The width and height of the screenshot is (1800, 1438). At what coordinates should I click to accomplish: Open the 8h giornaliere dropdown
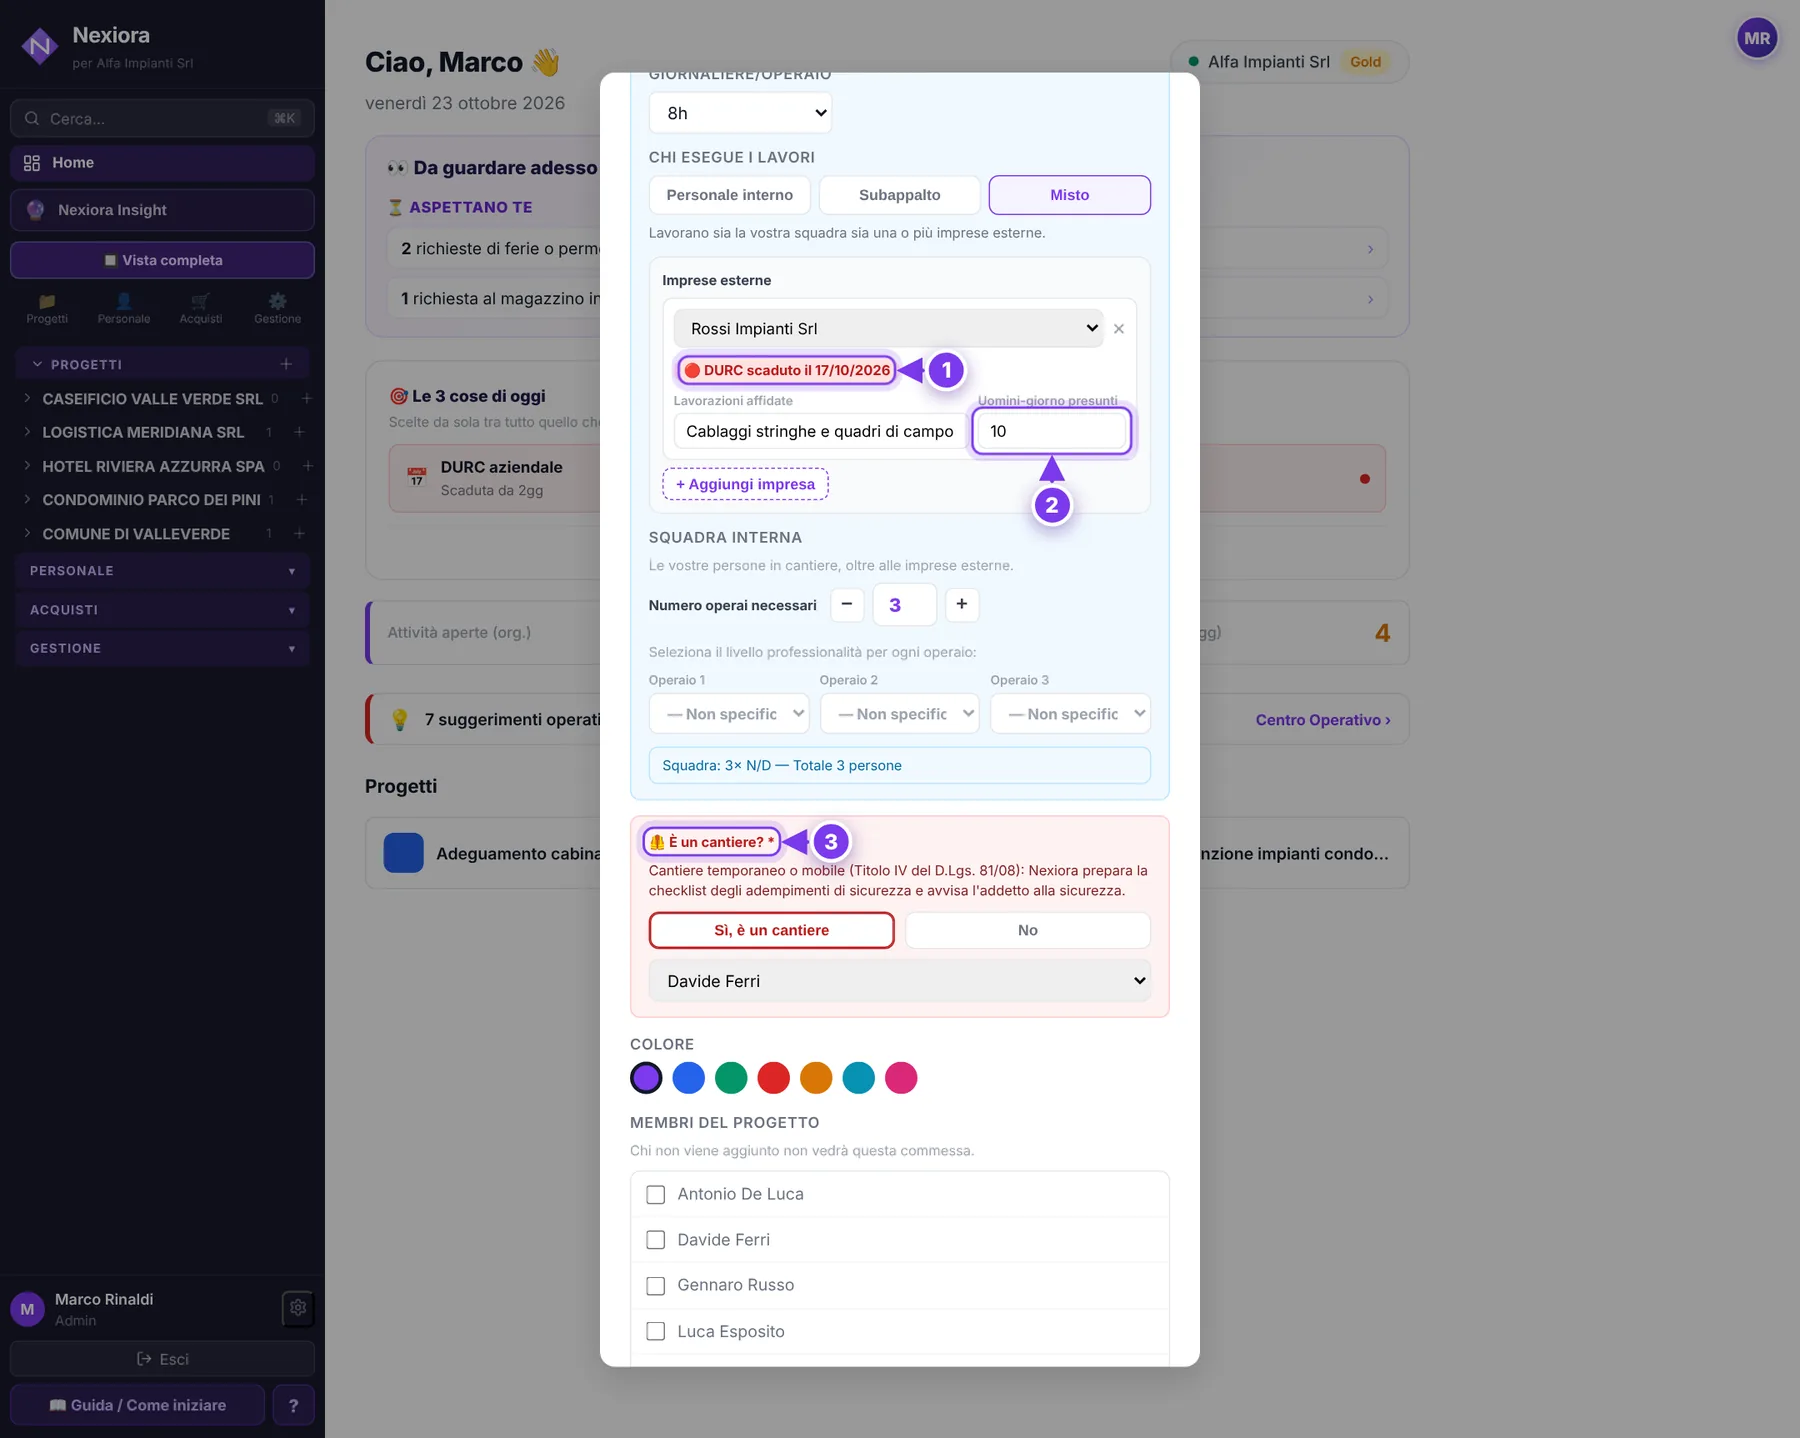point(740,113)
